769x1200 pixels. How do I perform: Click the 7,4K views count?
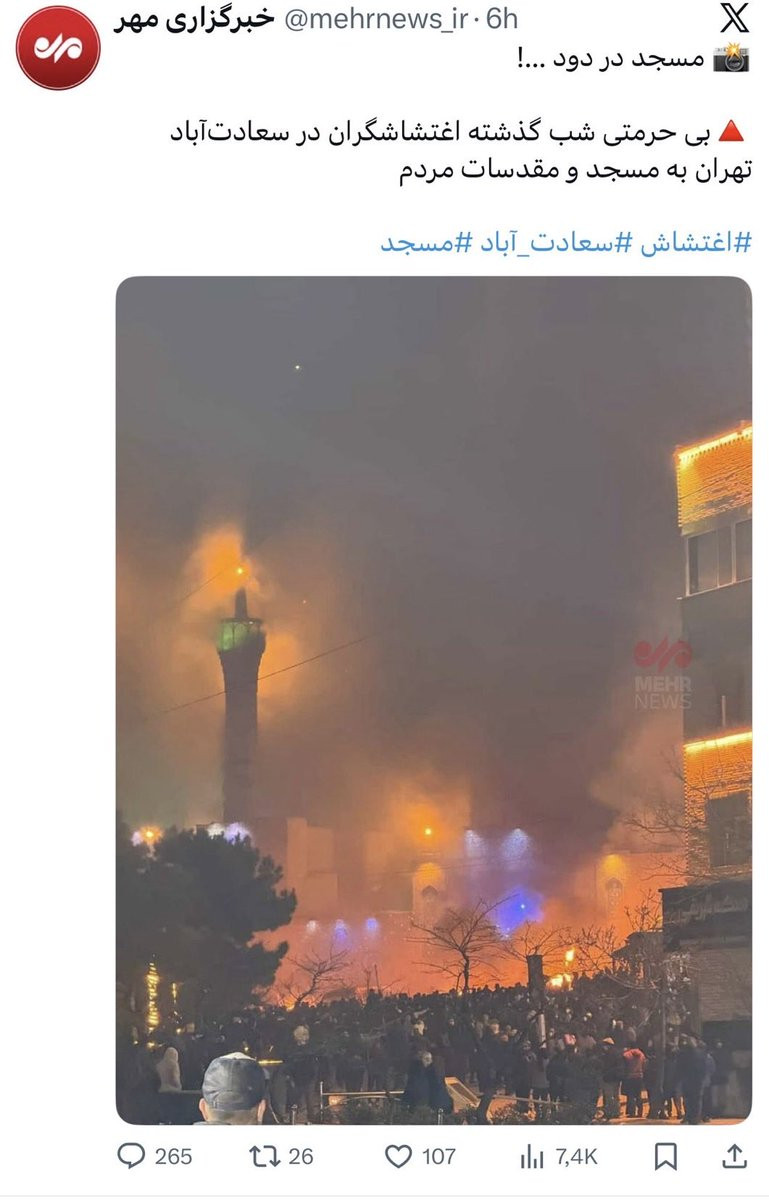click(x=576, y=1157)
